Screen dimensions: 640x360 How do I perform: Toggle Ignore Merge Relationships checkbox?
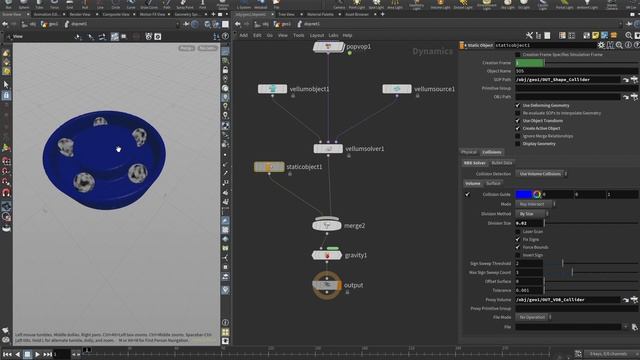pyautogui.click(x=518, y=136)
